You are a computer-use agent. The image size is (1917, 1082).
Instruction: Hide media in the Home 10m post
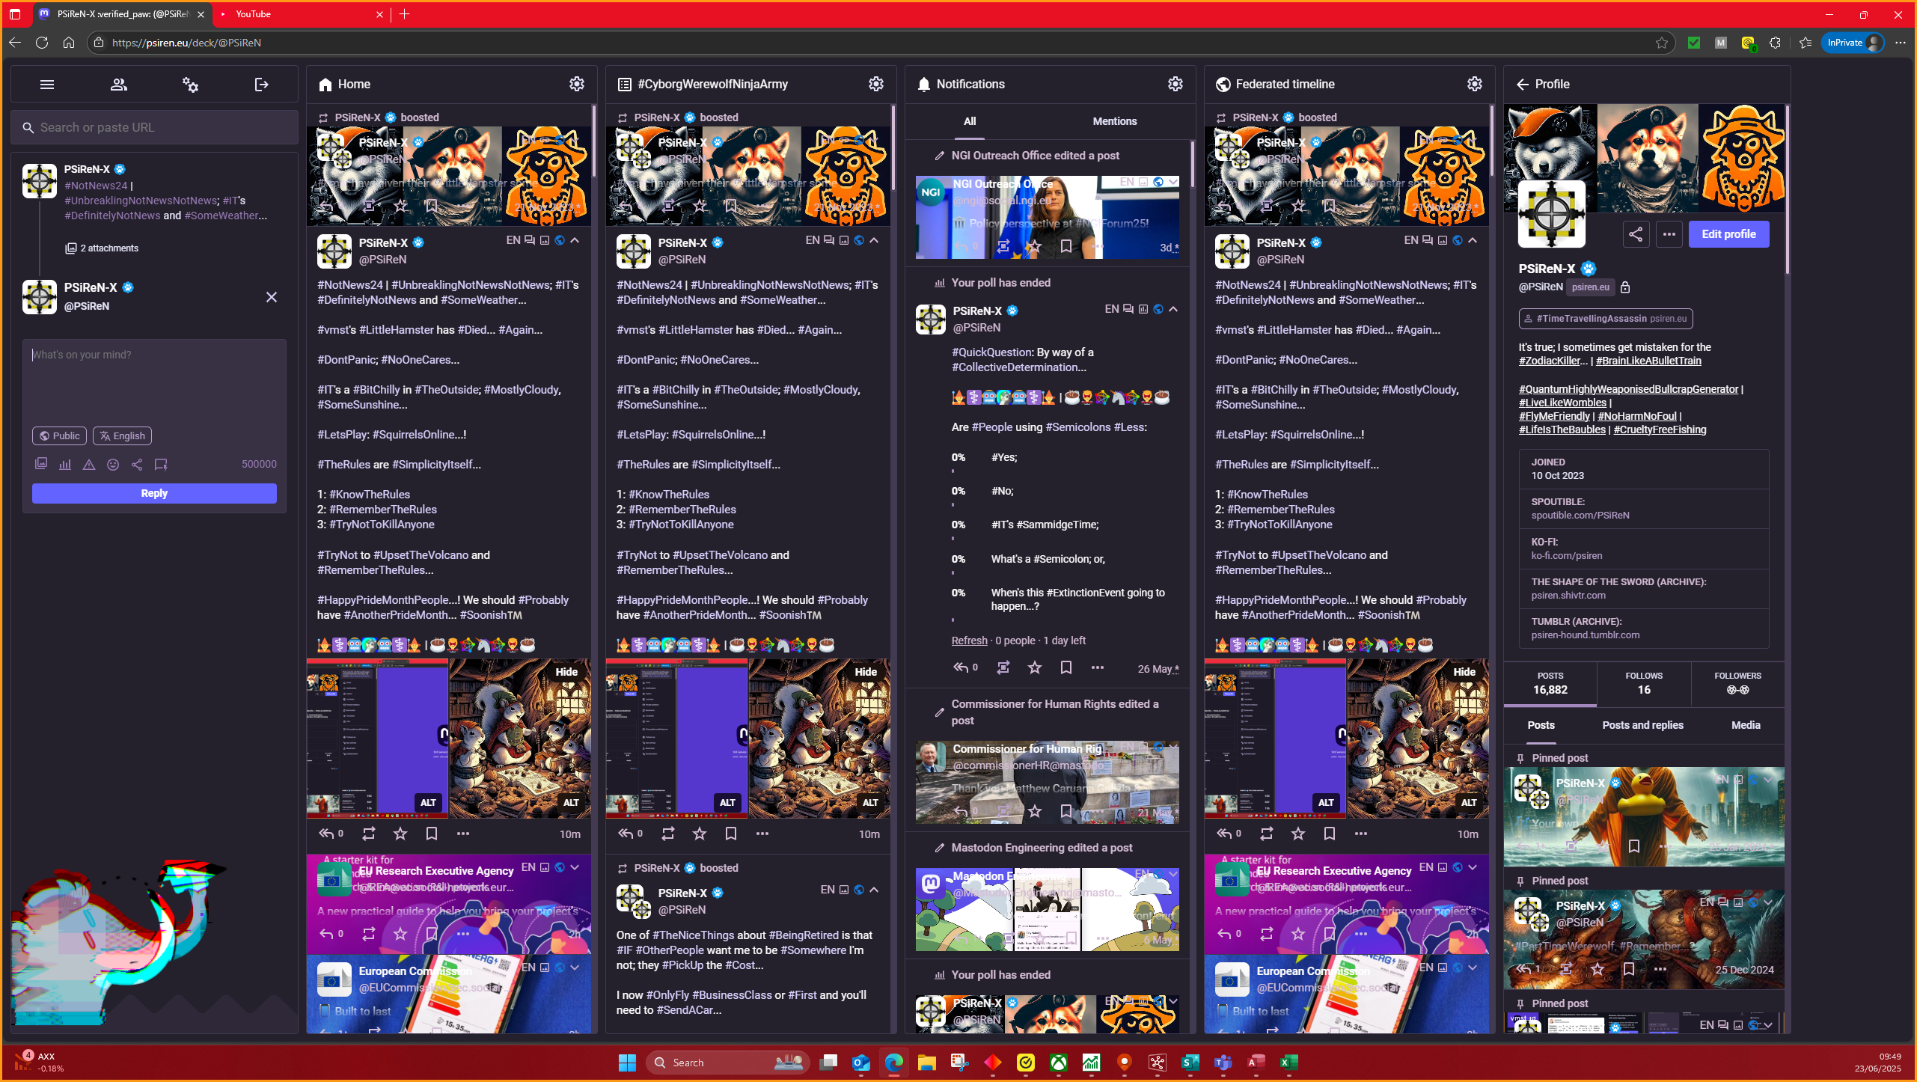[566, 672]
